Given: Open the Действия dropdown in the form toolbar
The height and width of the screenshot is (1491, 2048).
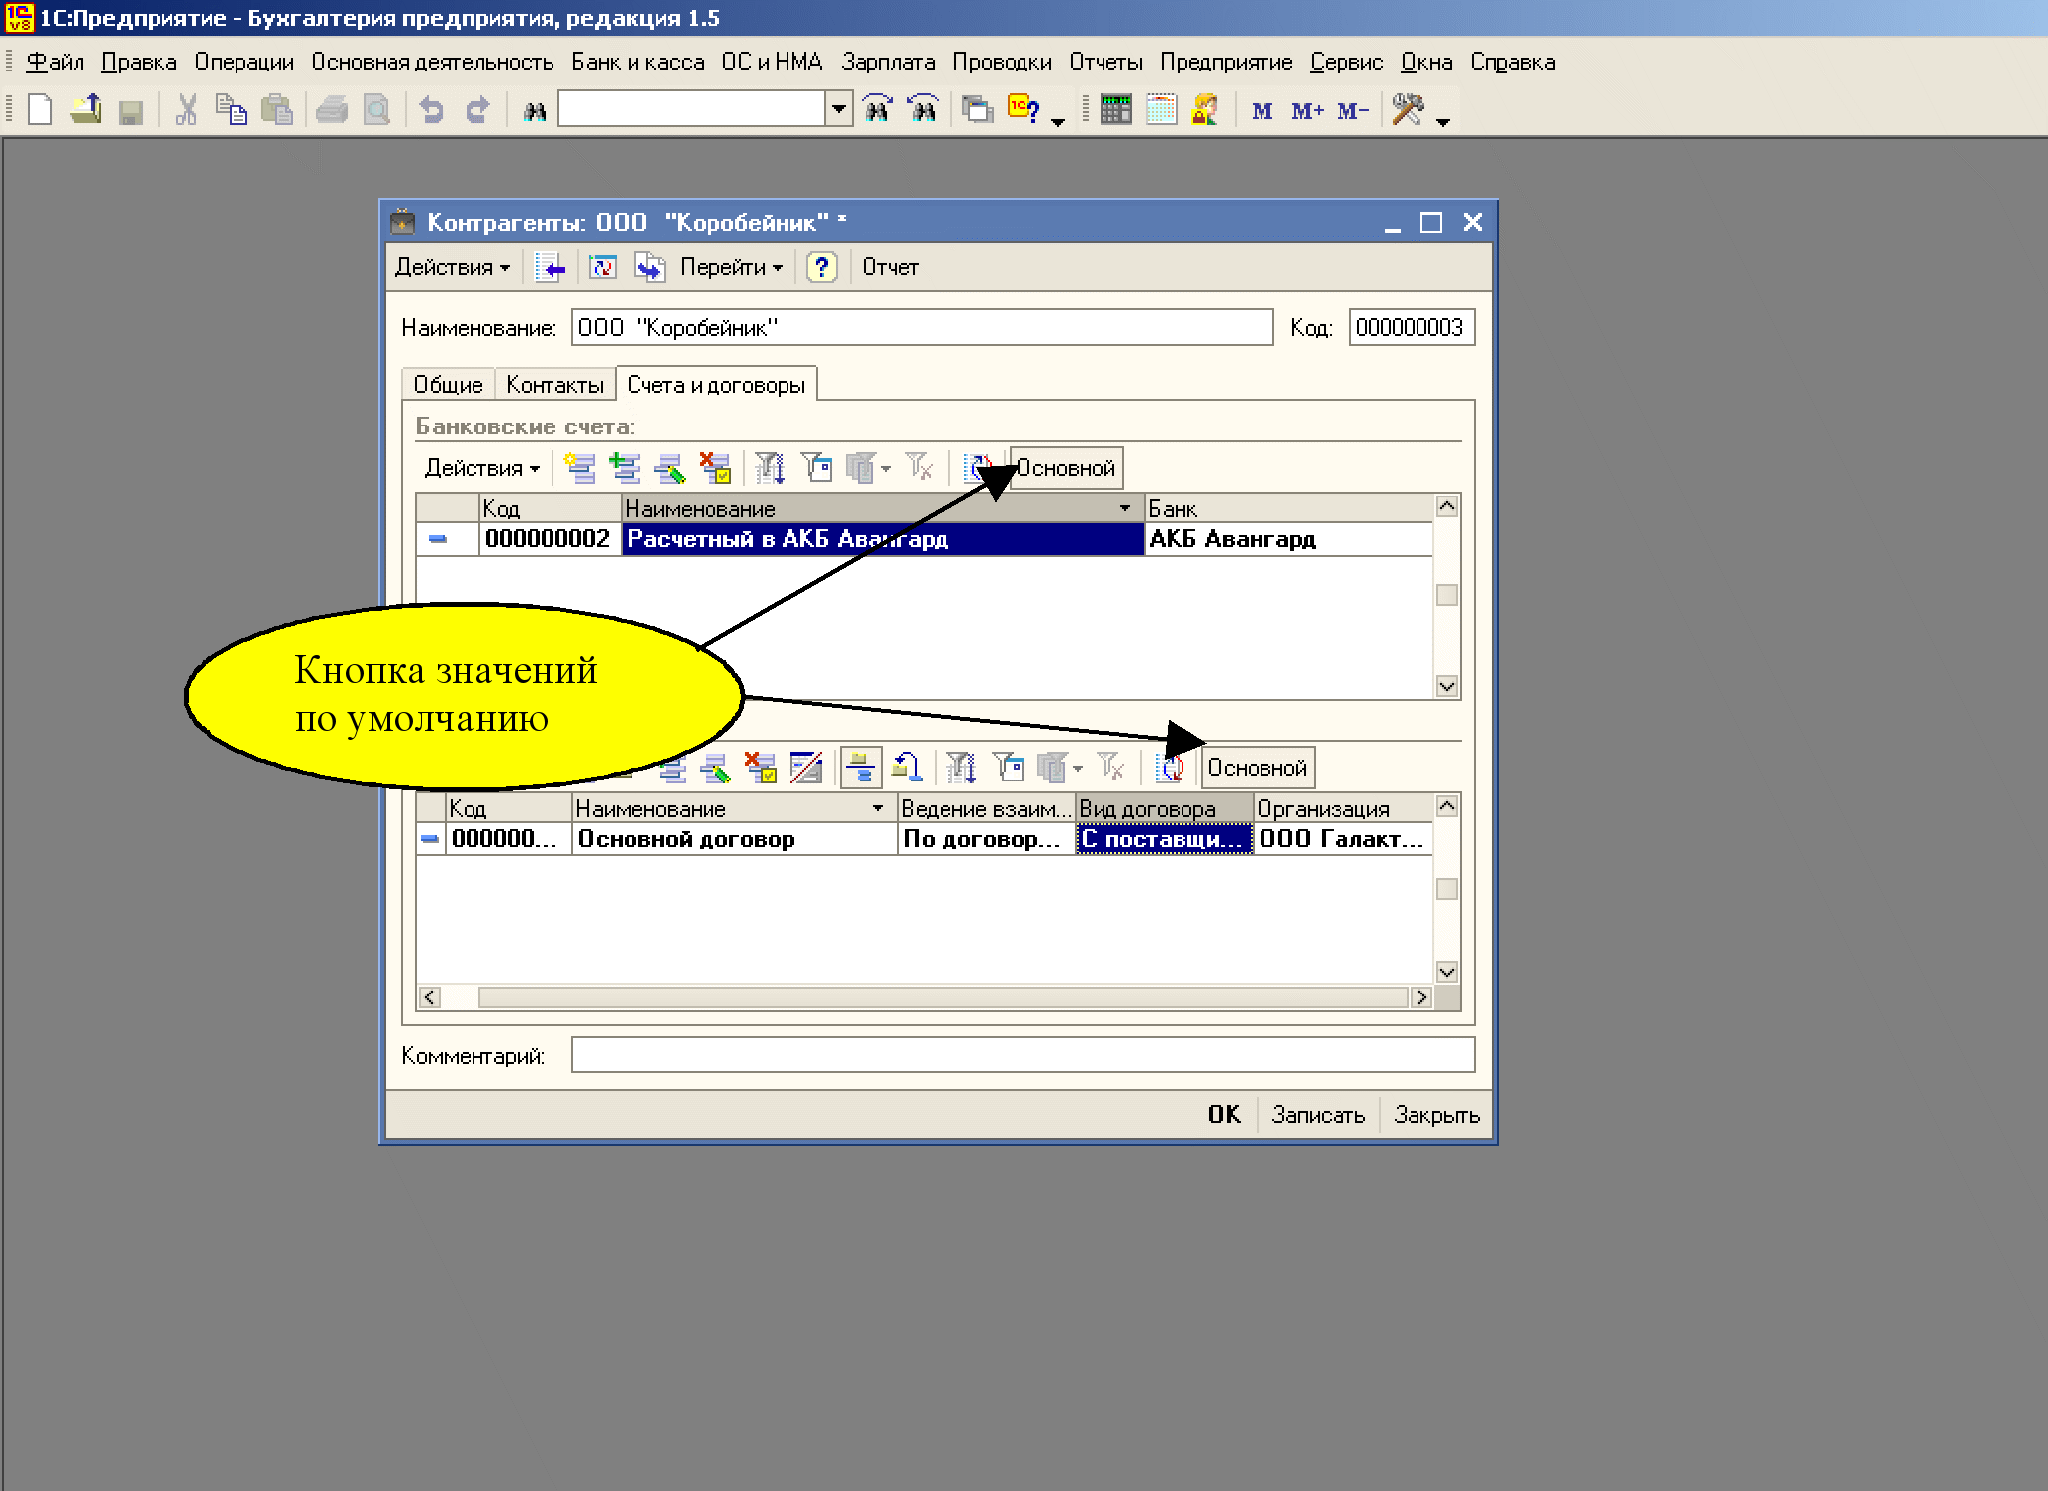Looking at the screenshot, I should pyautogui.click(x=452, y=267).
